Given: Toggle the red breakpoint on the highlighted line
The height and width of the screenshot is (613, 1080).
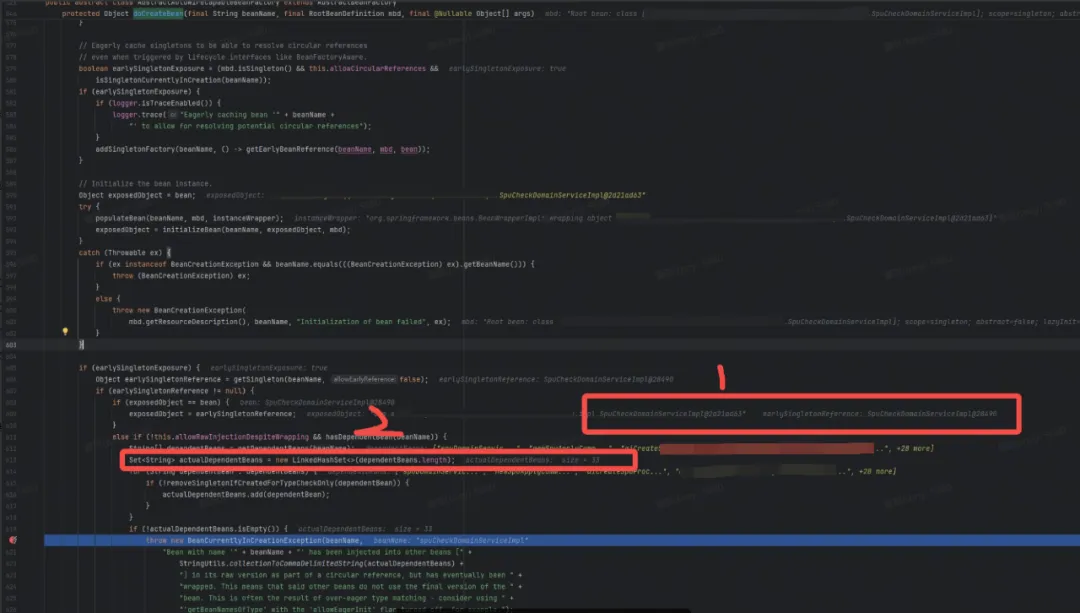Looking at the screenshot, I should (12, 540).
